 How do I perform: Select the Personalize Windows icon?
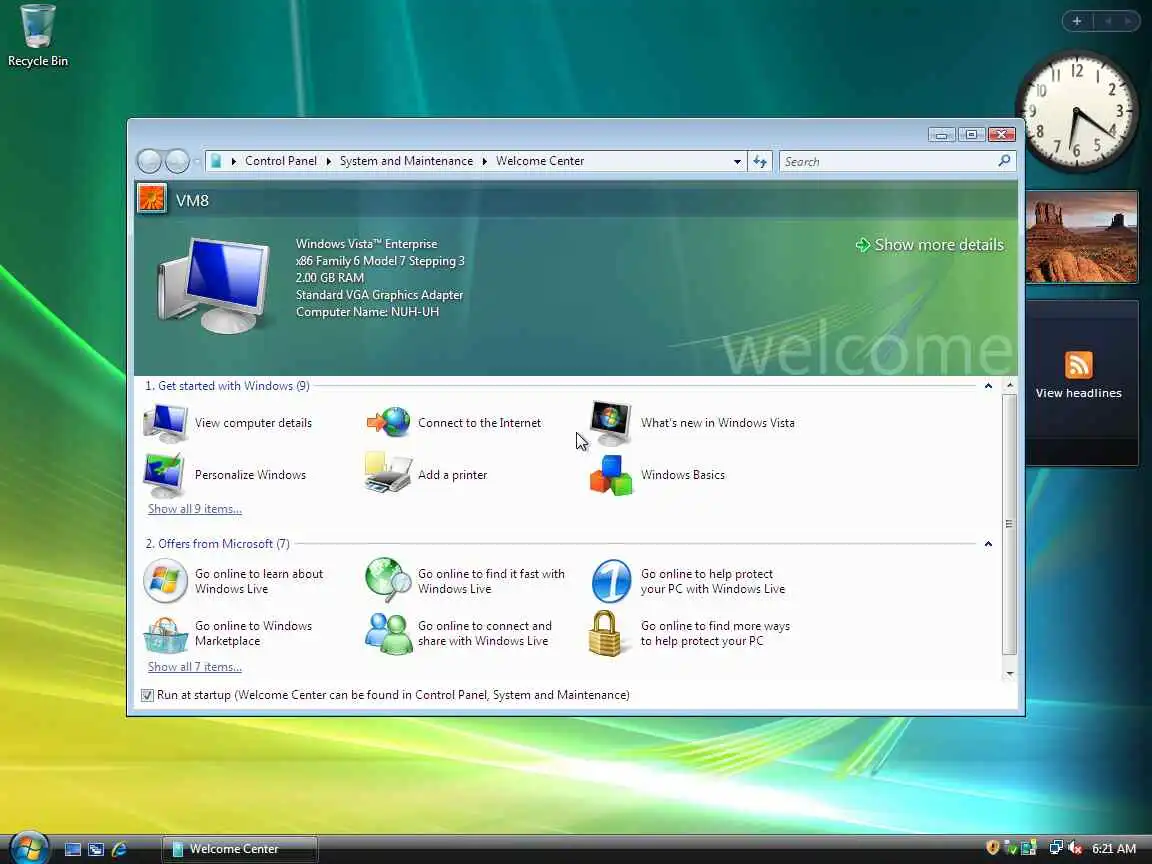165,475
